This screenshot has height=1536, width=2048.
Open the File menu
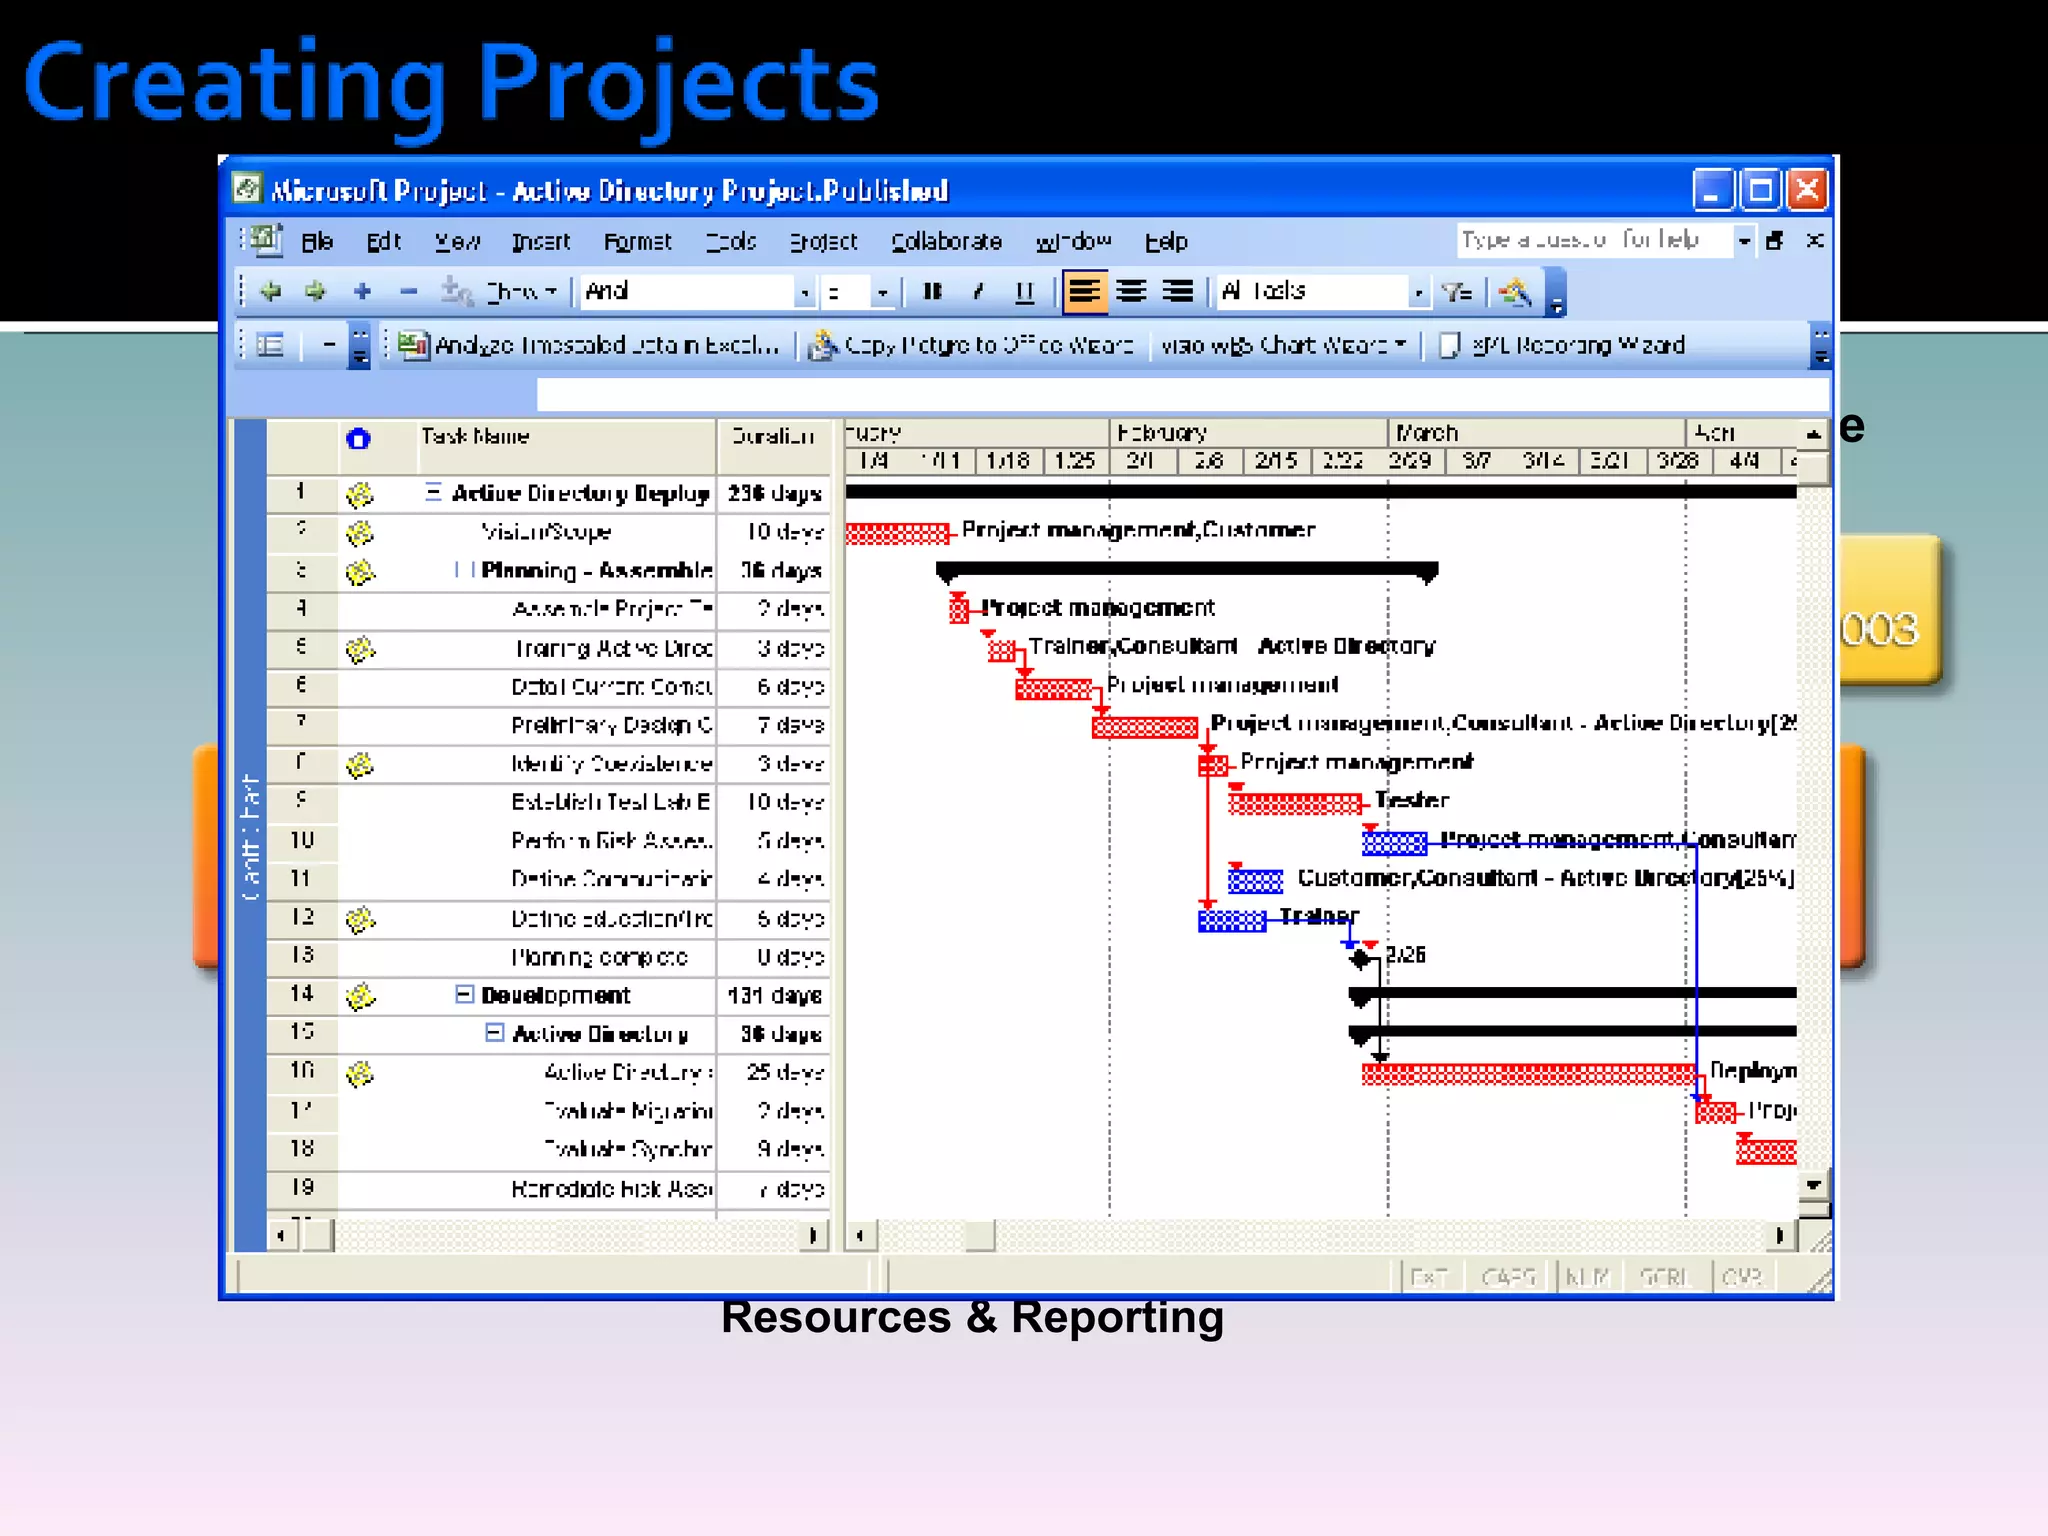317,242
